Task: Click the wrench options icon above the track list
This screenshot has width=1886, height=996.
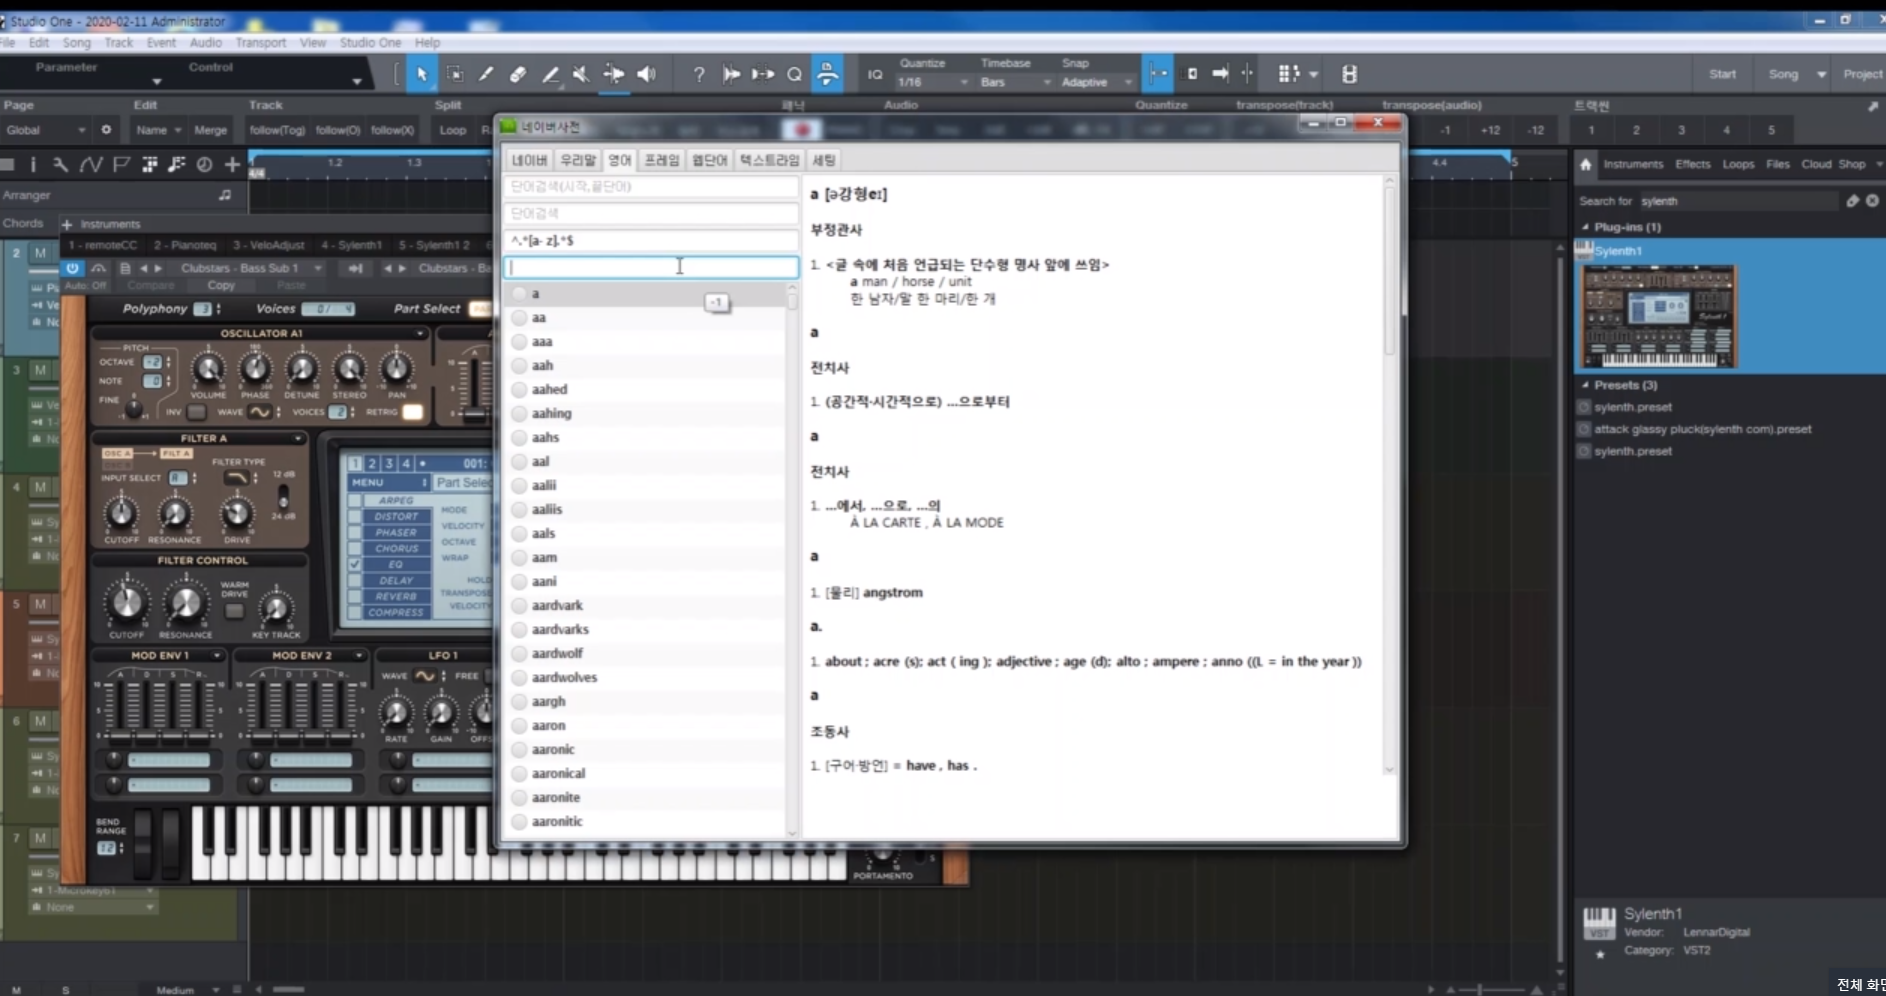Action: click(61, 164)
